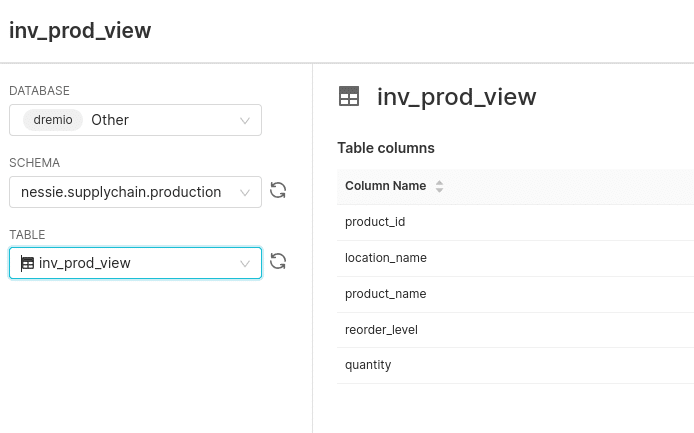
Task: Click the dremio backend badge
Action: click(53, 120)
